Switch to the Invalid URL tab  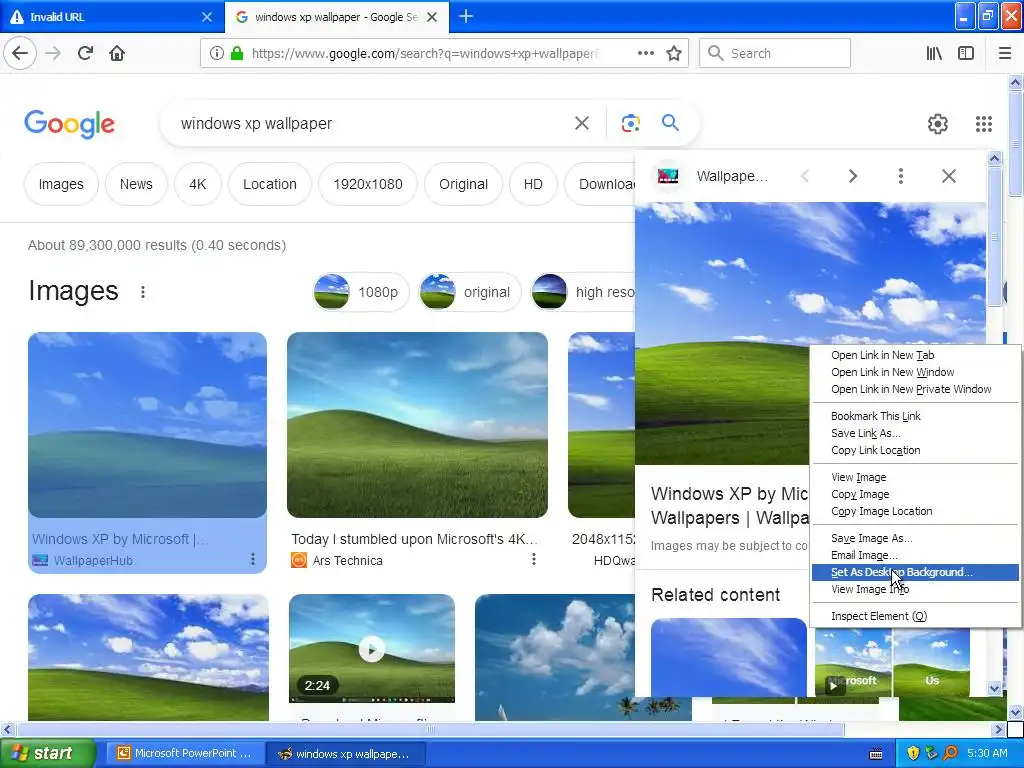104,17
